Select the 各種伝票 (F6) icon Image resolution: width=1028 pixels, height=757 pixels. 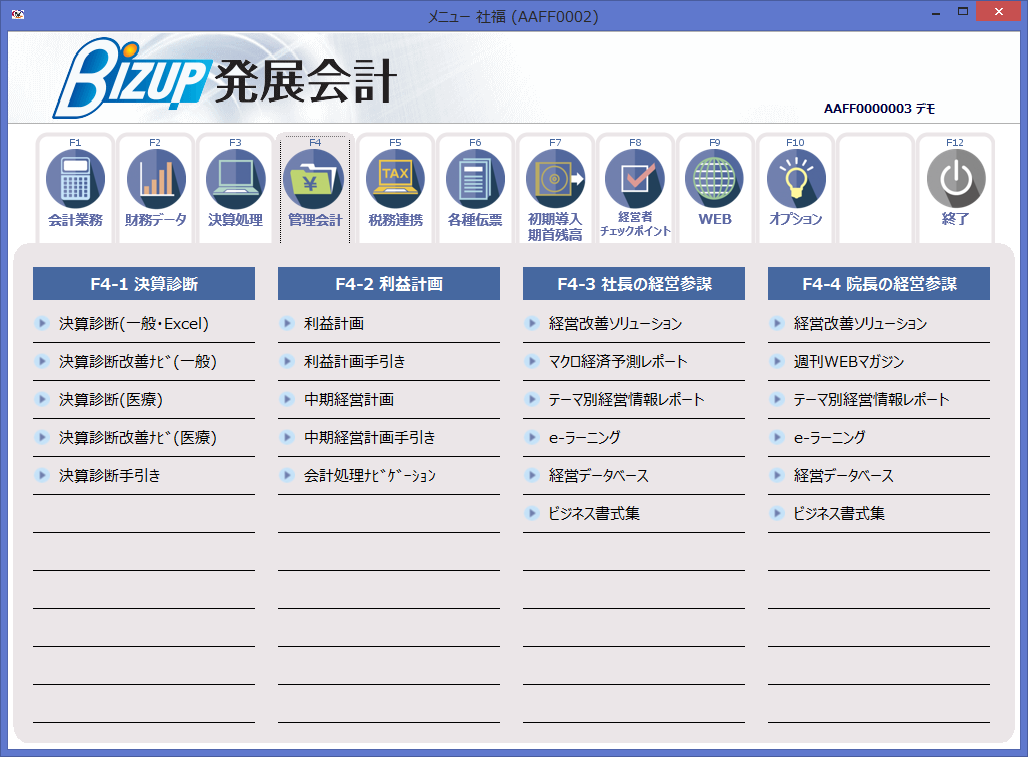point(476,186)
